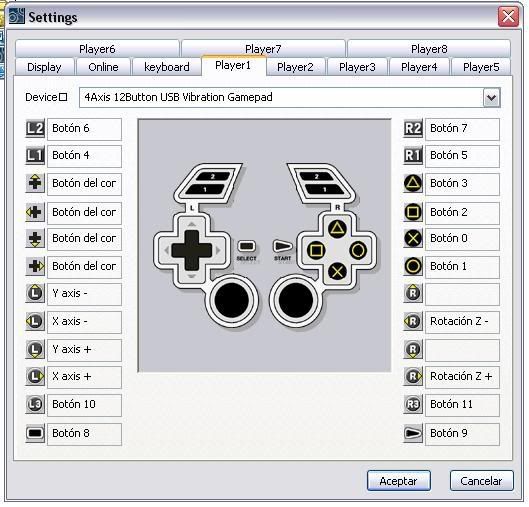Open the keyboard tab
This screenshot has width=529, height=507.
[x=167, y=67]
